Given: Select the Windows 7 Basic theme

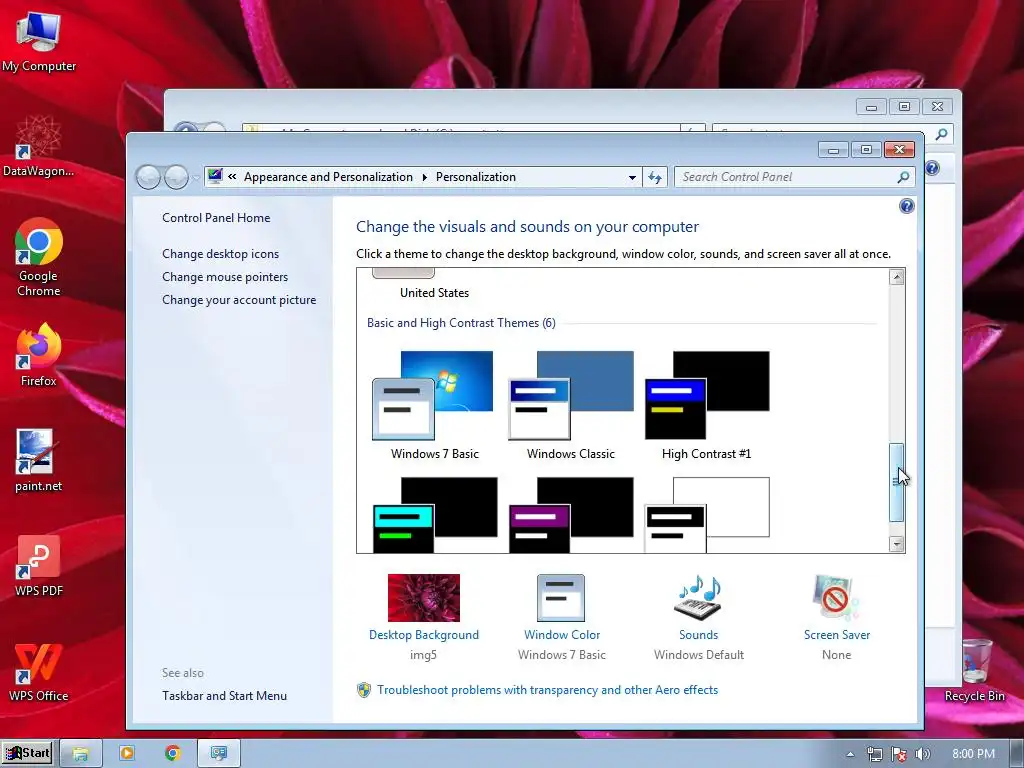Looking at the screenshot, I should [434, 406].
